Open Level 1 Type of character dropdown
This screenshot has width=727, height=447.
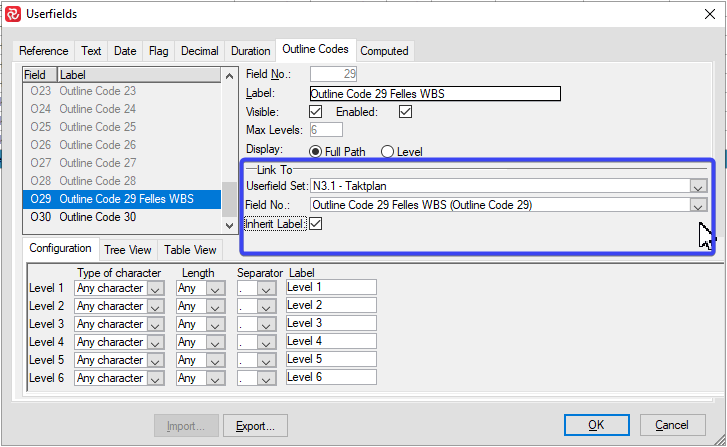(x=155, y=288)
